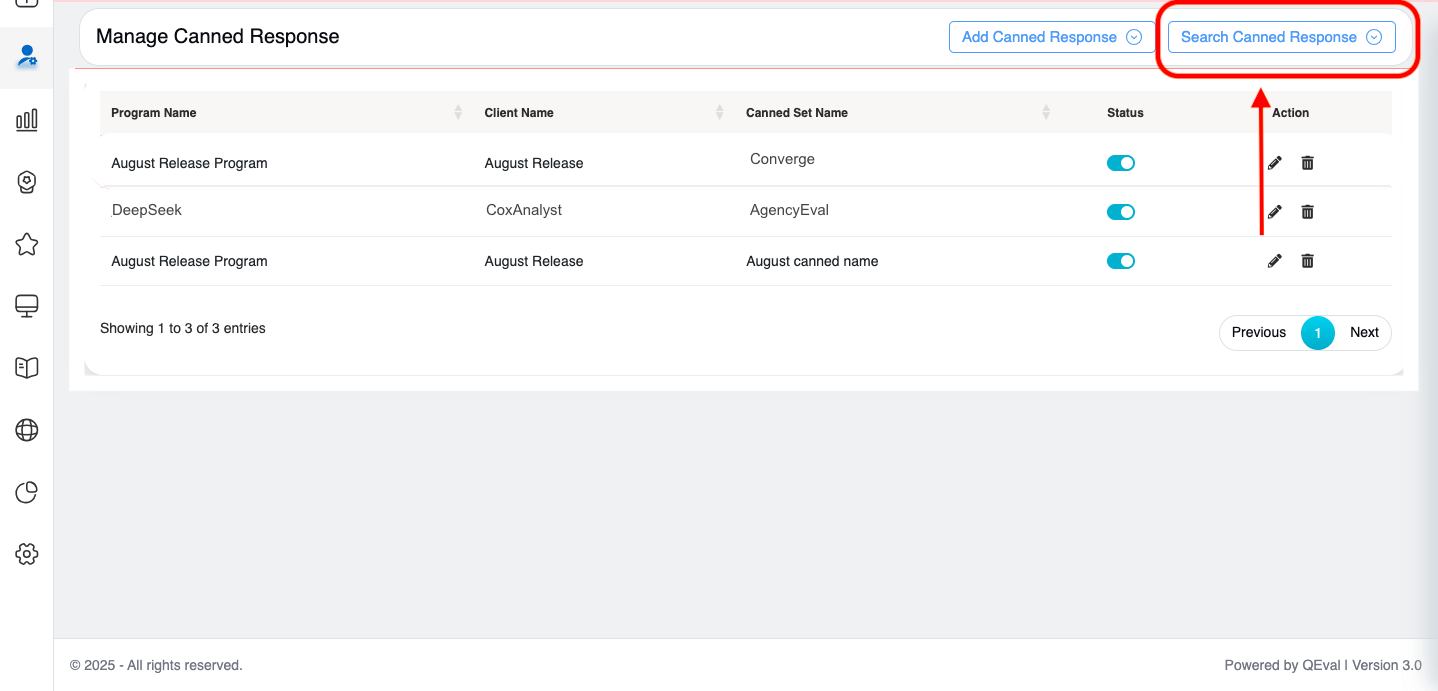Expand the Add Canned Response panel
This screenshot has height=691, width=1438.
pos(1051,37)
